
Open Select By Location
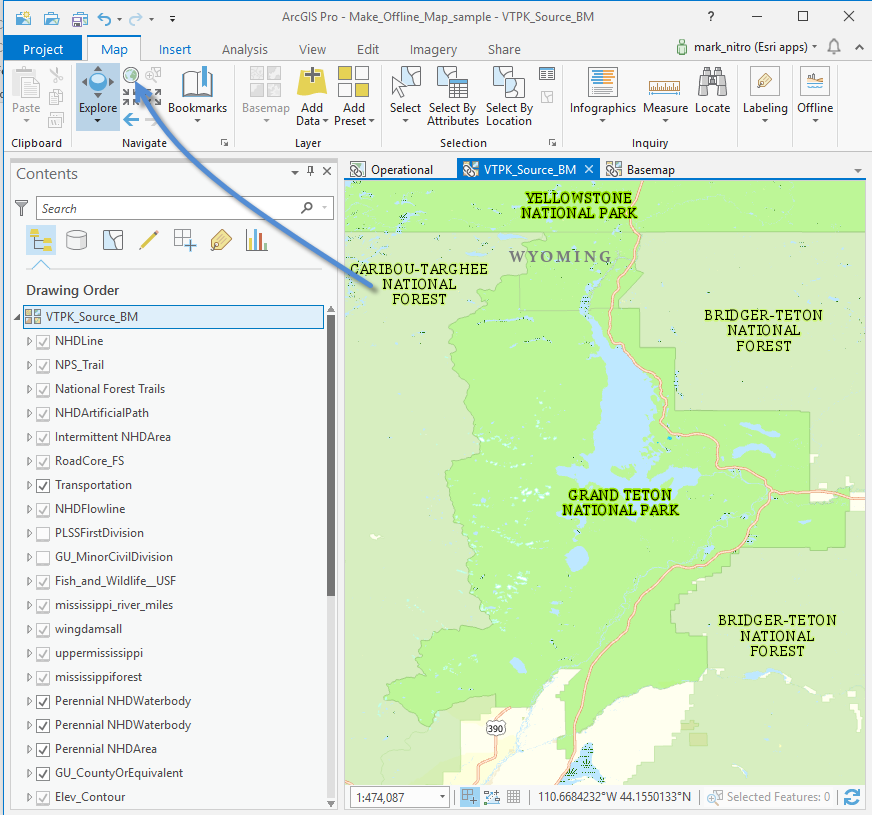[509, 96]
